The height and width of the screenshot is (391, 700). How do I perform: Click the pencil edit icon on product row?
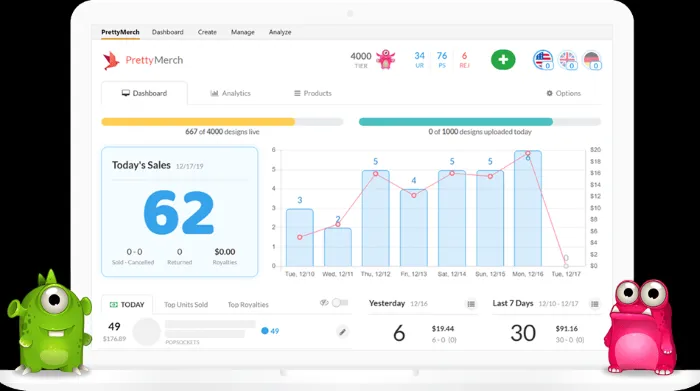[x=342, y=332]
